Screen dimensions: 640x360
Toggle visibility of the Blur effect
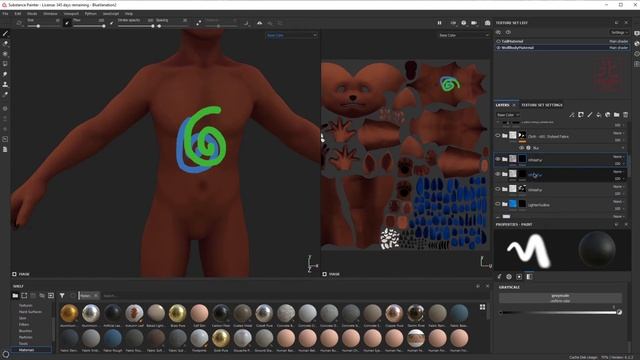pos(521,148)
